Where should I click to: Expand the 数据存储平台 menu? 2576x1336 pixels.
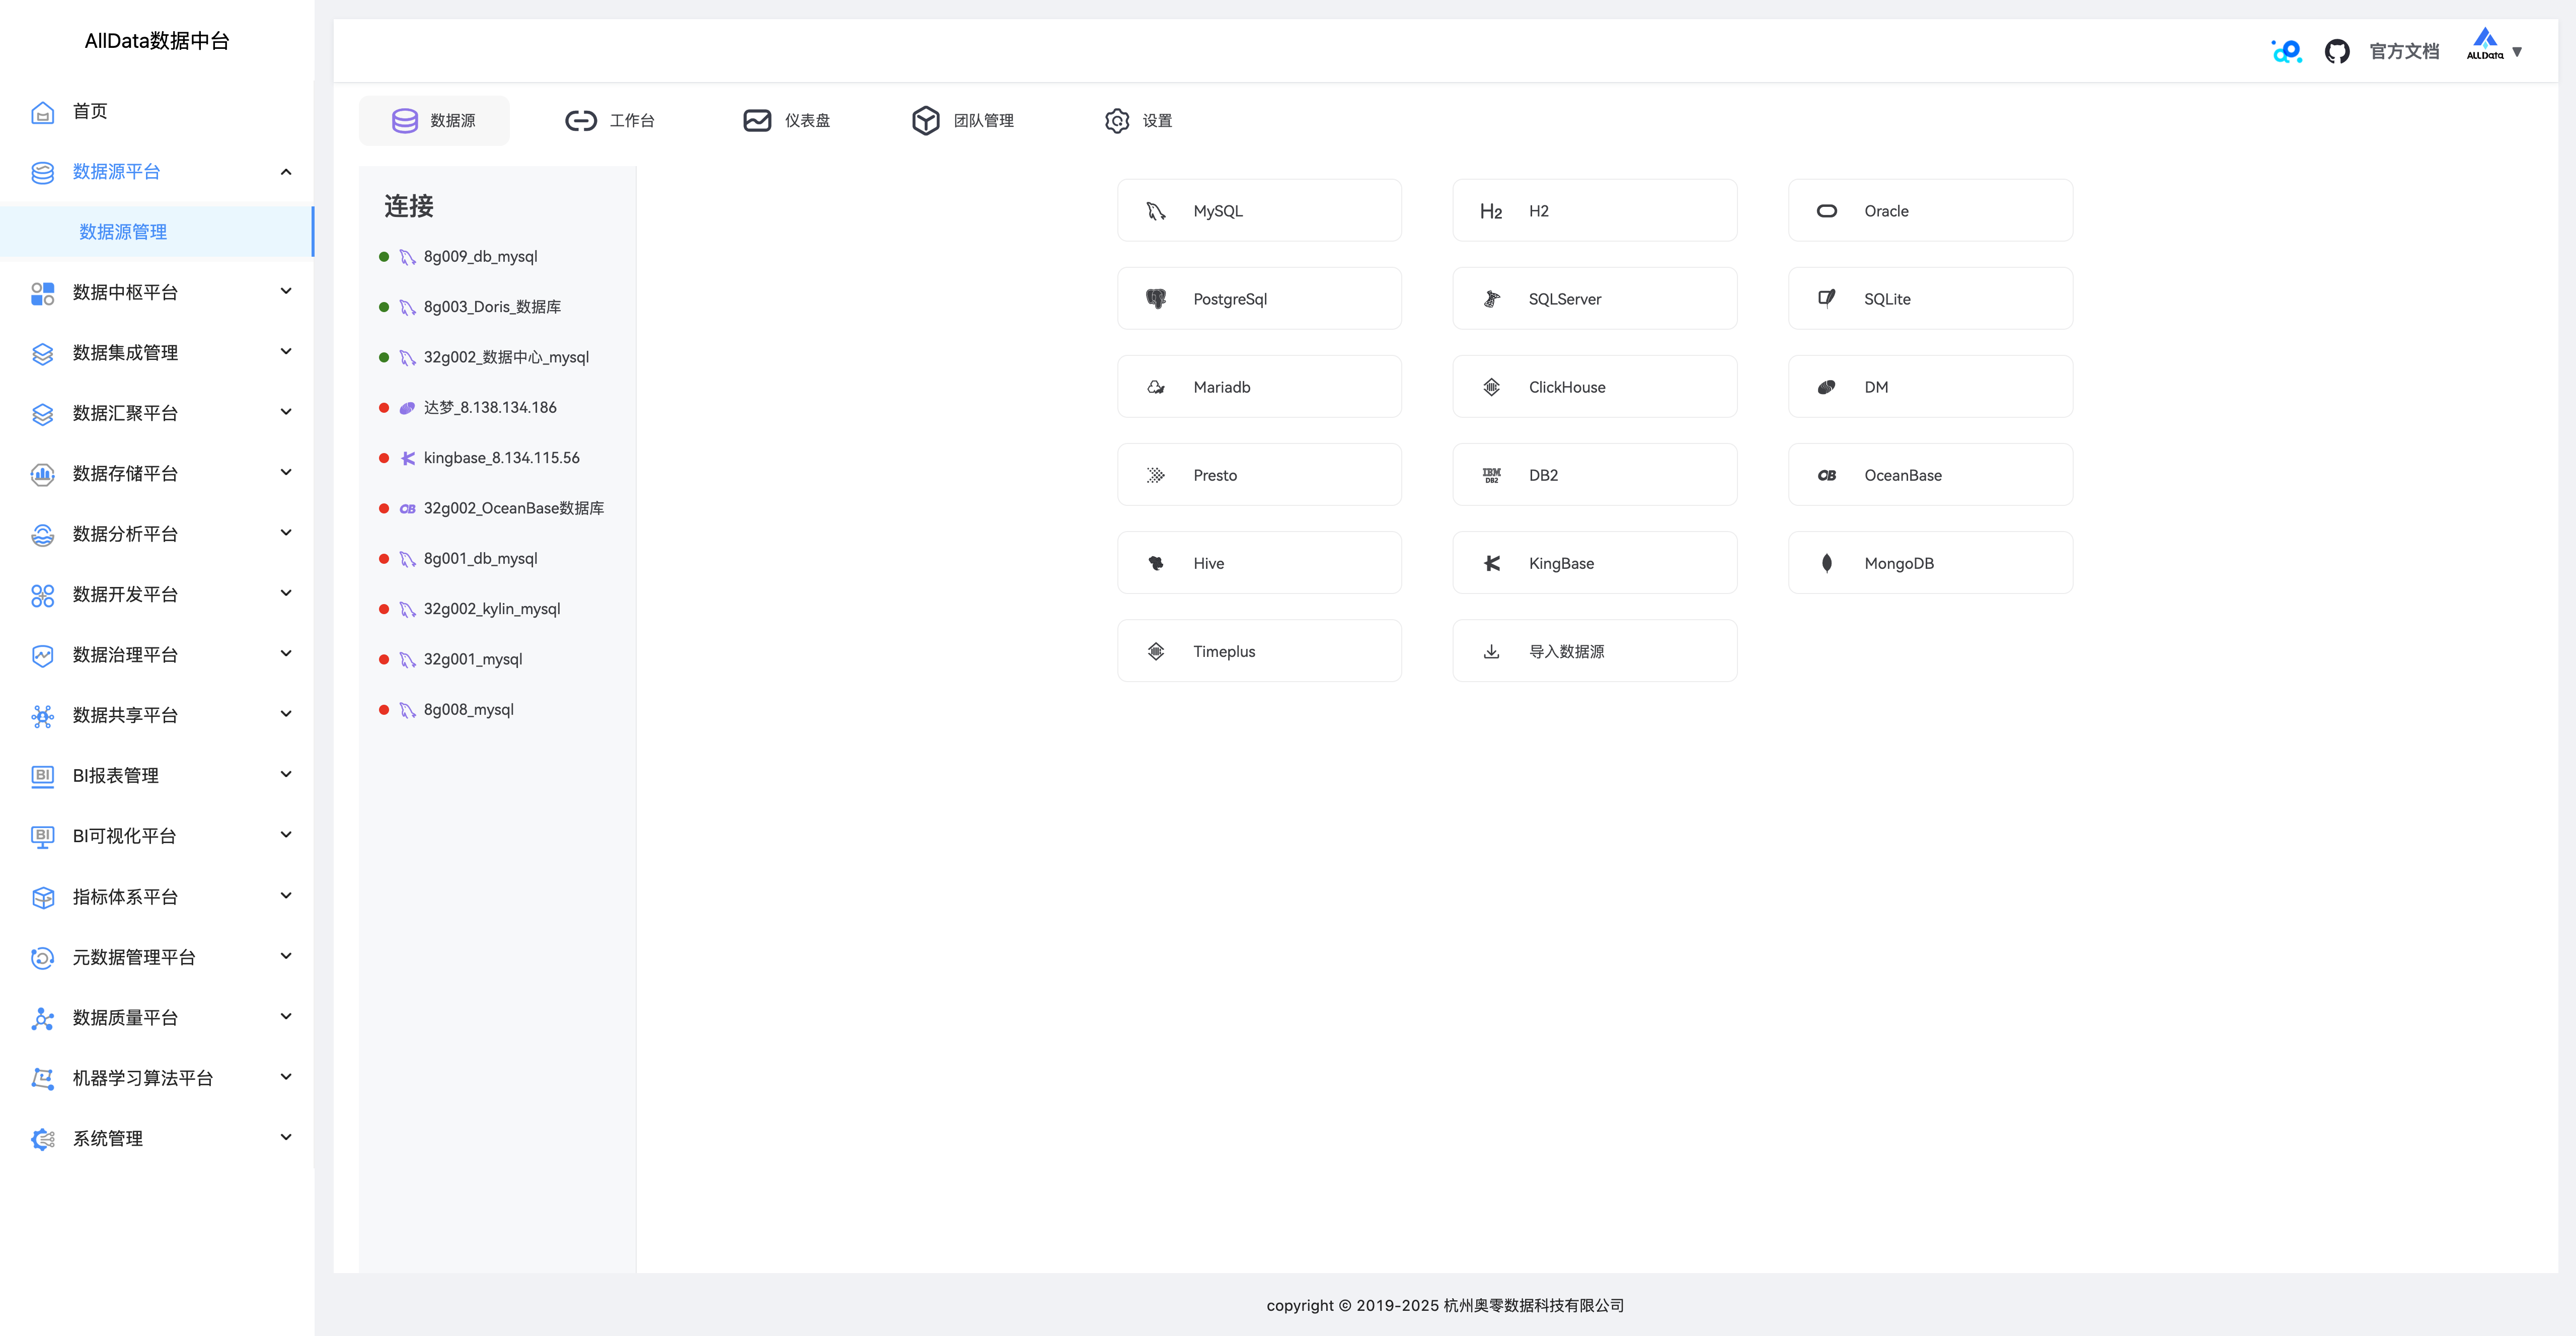coord(157,474)
